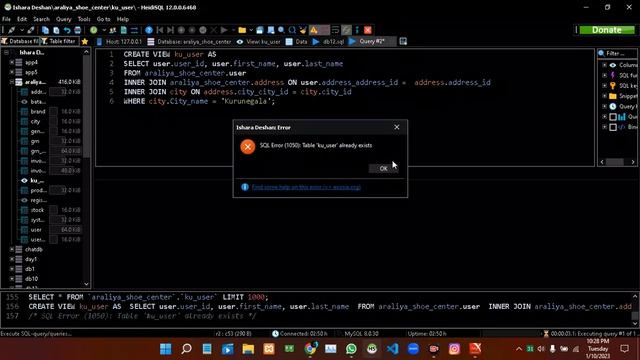Viewport: 640px width, 360px height.
Task: Click the new query tab icon
Action: click(403, 42)
